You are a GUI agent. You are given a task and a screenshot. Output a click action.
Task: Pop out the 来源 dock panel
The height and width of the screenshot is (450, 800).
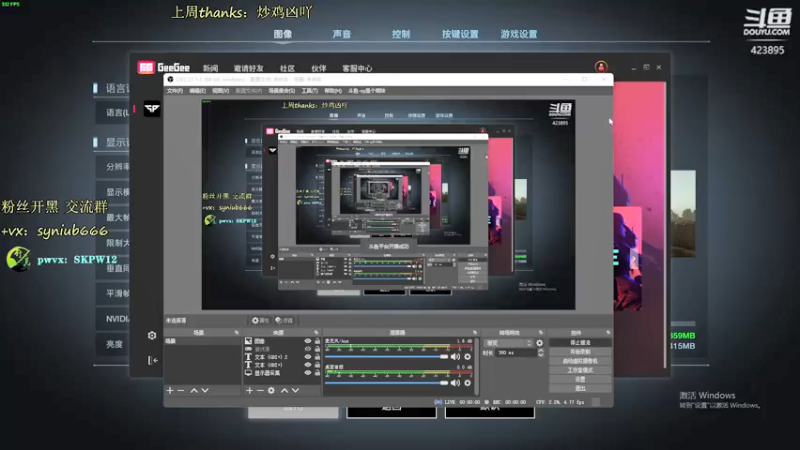pyautogui.click(x=316, y=333)
